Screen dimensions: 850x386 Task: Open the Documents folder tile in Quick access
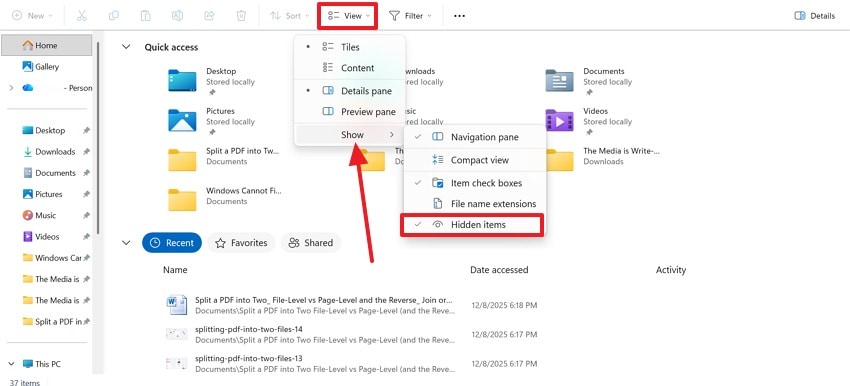pyautogui.click(x=589, y=81)
